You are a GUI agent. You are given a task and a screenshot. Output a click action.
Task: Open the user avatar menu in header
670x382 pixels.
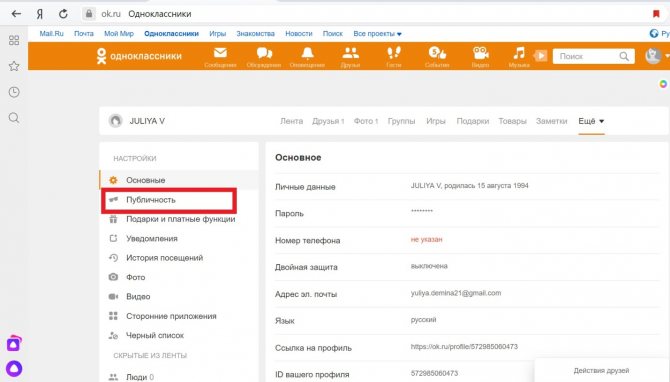point(653,56)
